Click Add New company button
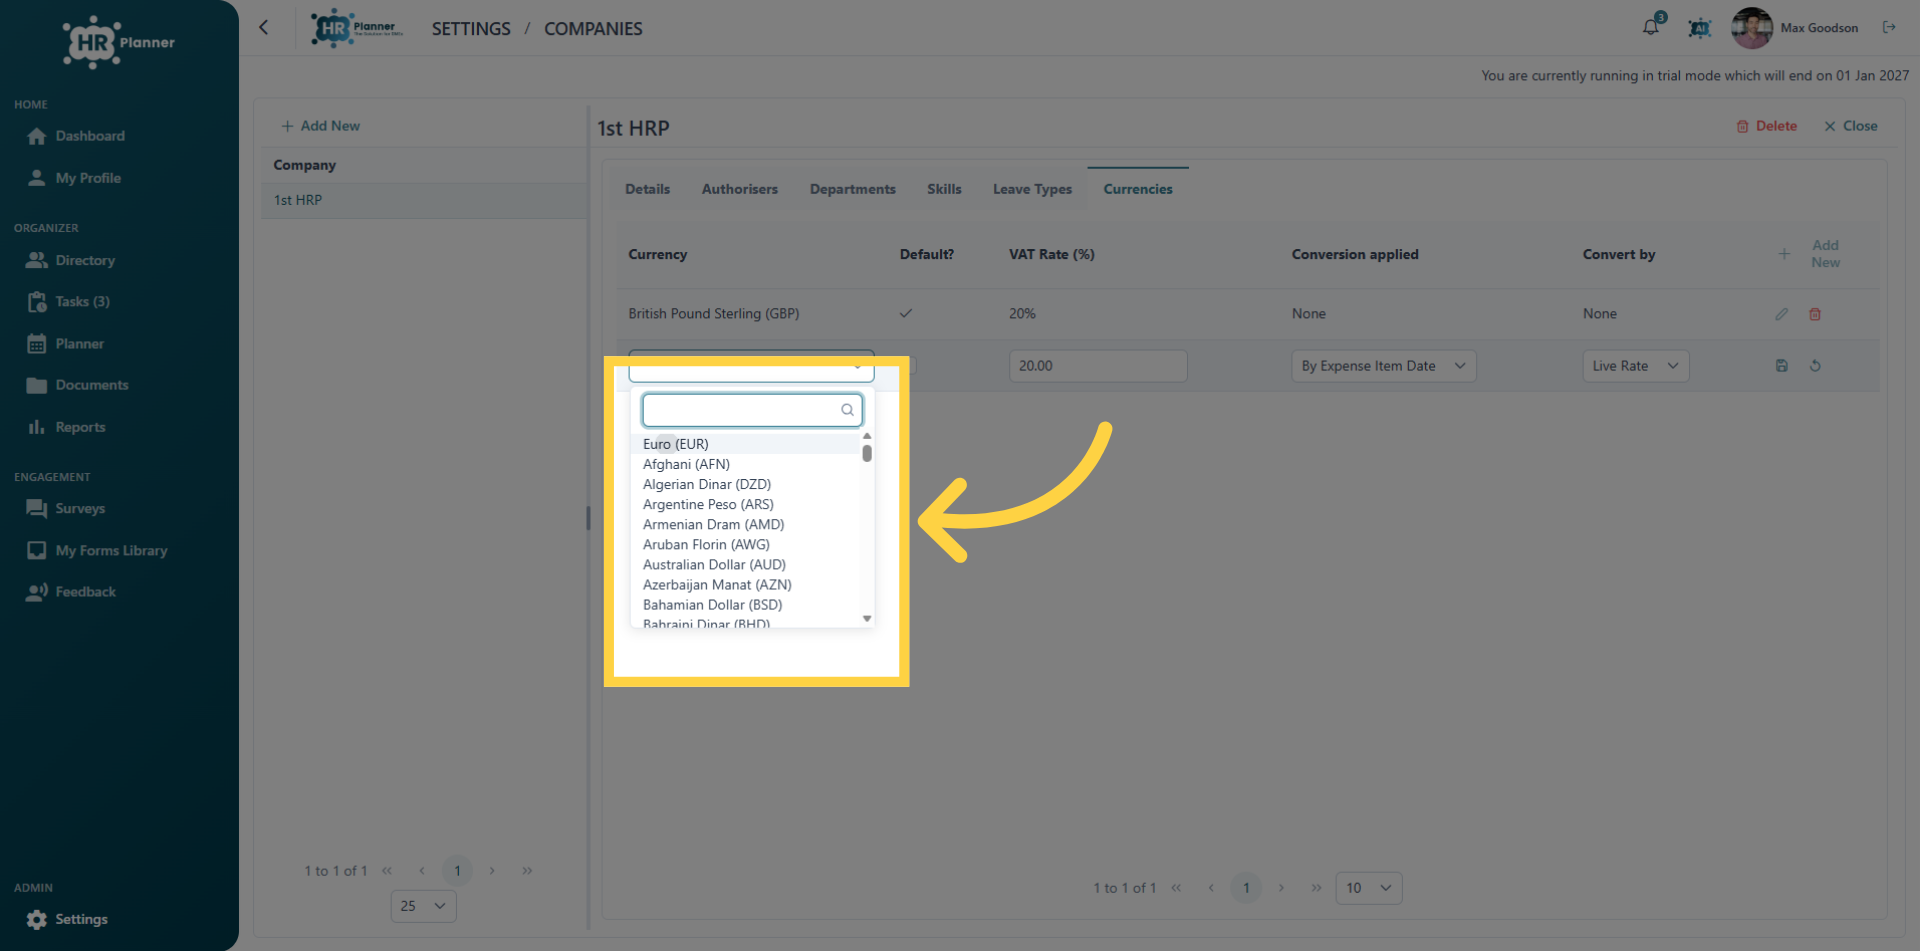The height and width of the screenshot is (951, 1920). 320,126
